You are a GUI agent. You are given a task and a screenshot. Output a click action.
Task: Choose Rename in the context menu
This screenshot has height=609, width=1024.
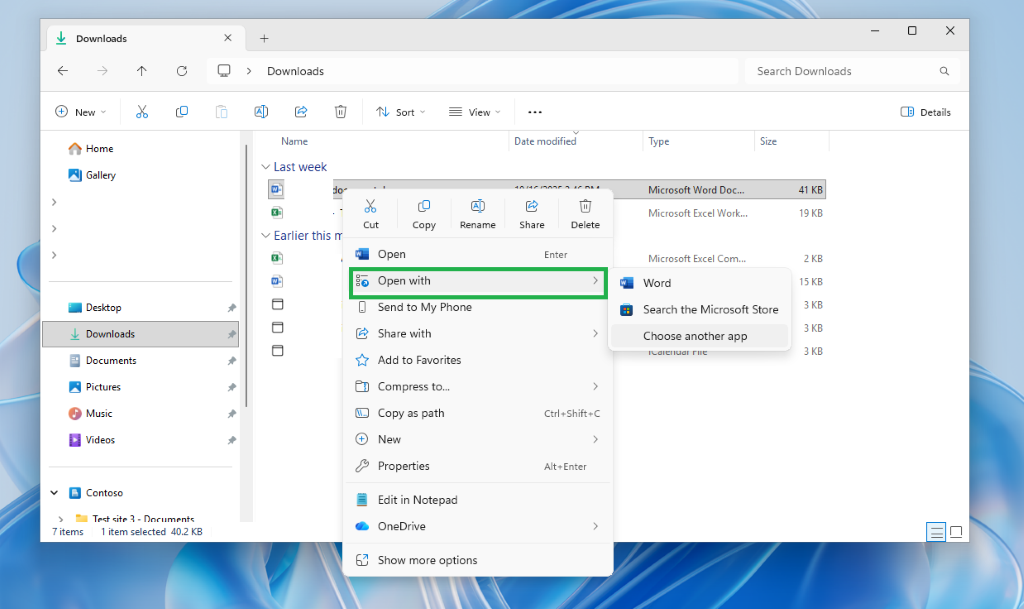(x=477, y=214)
